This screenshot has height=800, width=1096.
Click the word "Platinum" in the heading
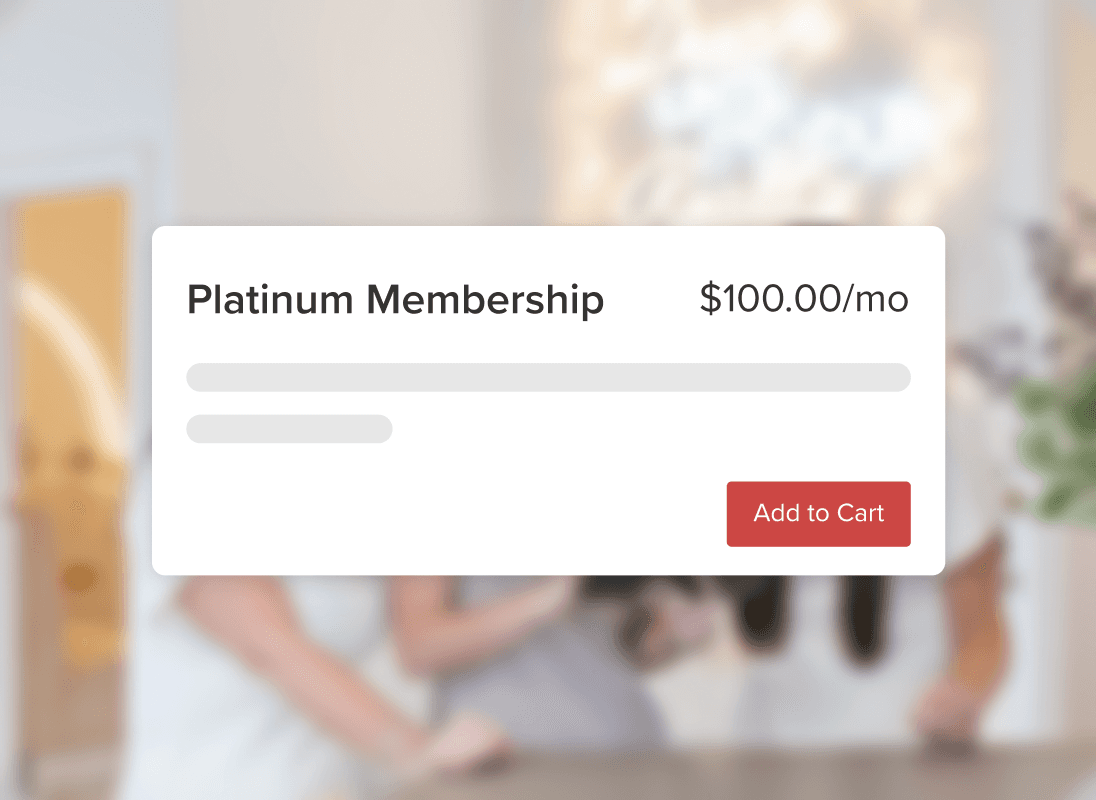(x=269, y=300)
